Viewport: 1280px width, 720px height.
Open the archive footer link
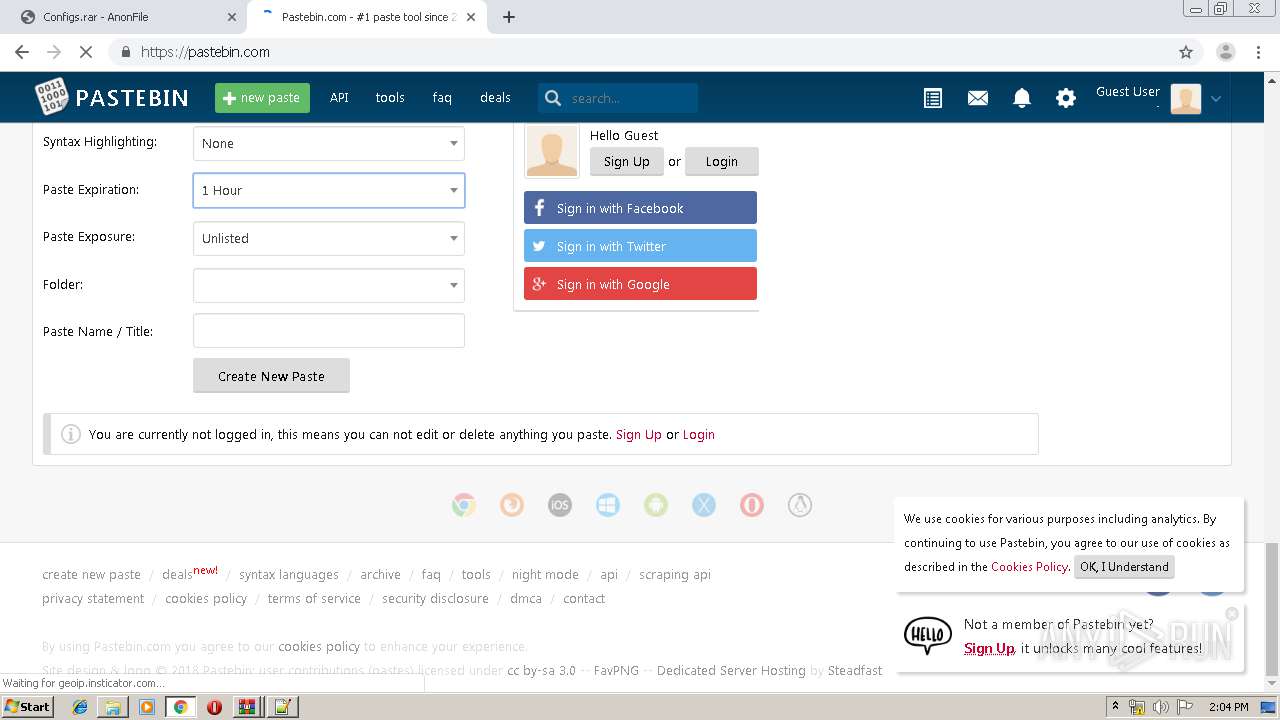380,575
